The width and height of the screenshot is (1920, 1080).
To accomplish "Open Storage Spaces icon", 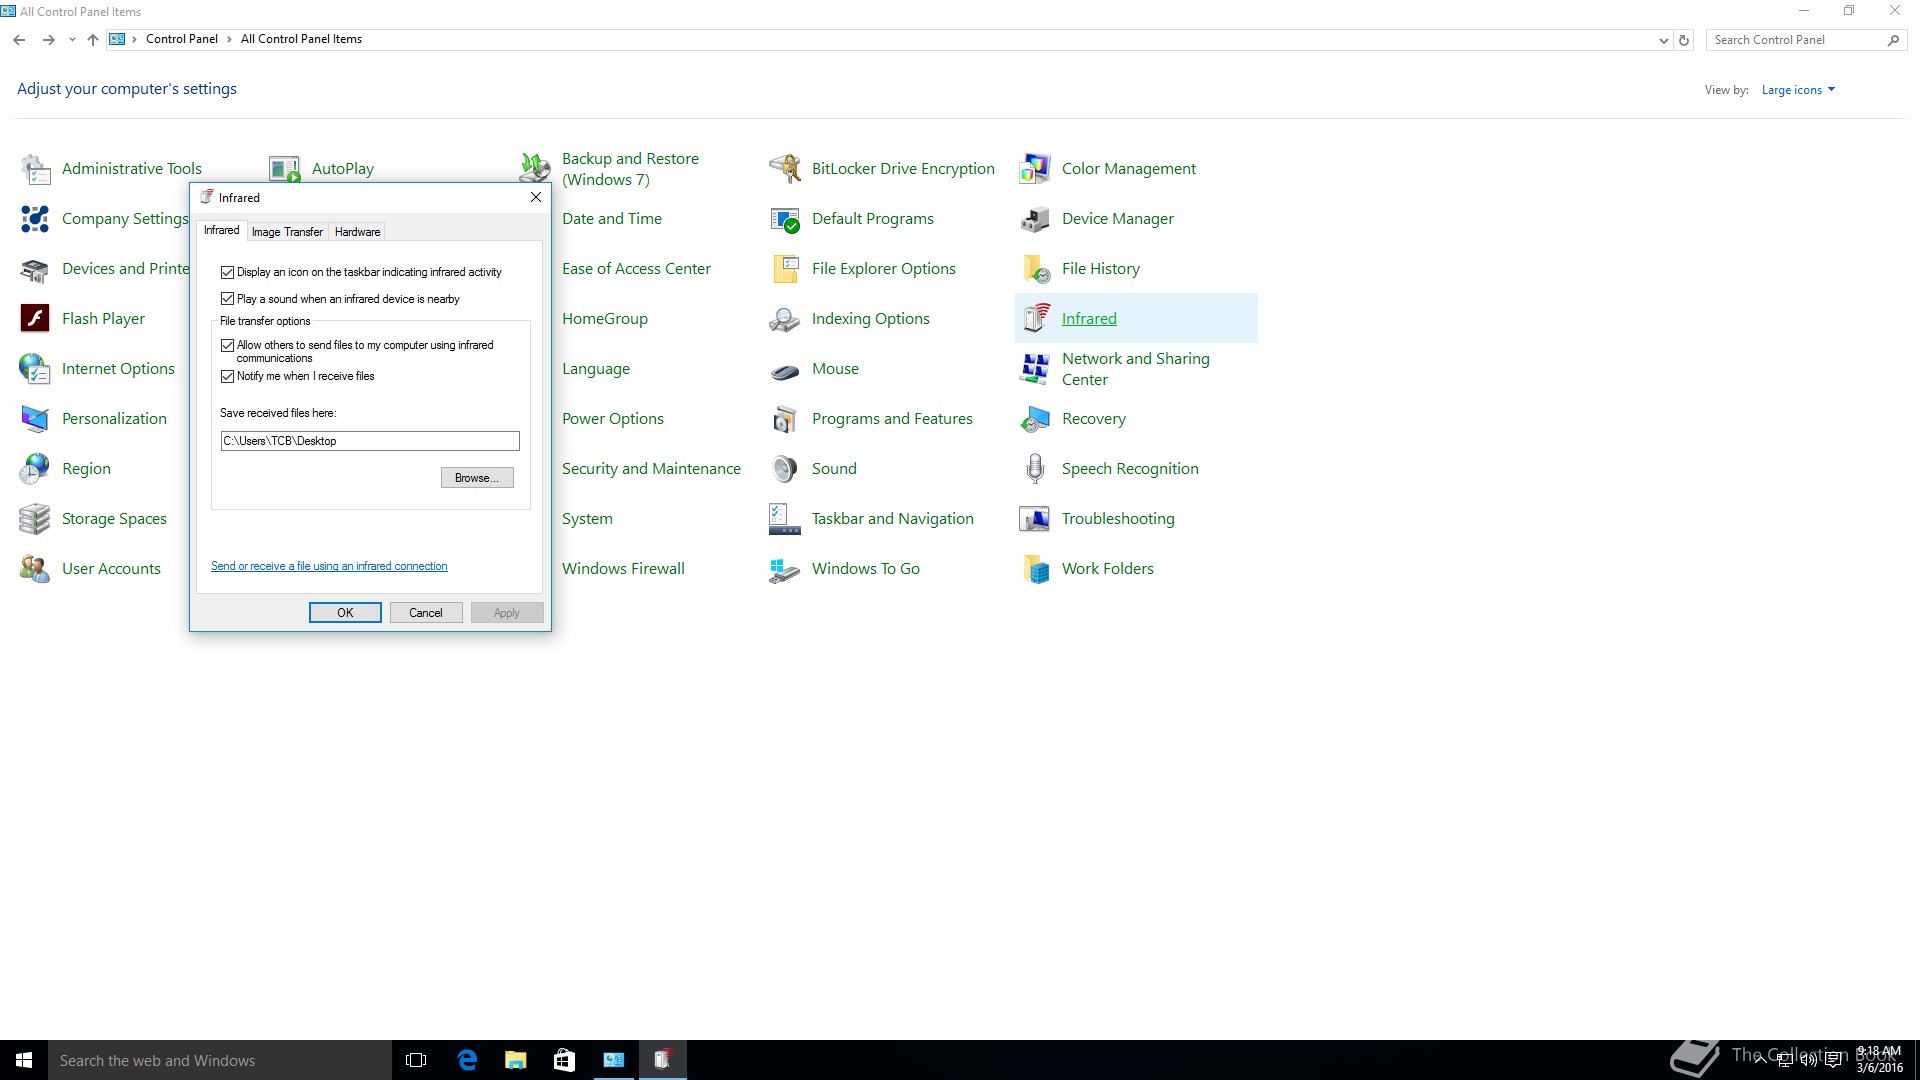I will 36,519.
